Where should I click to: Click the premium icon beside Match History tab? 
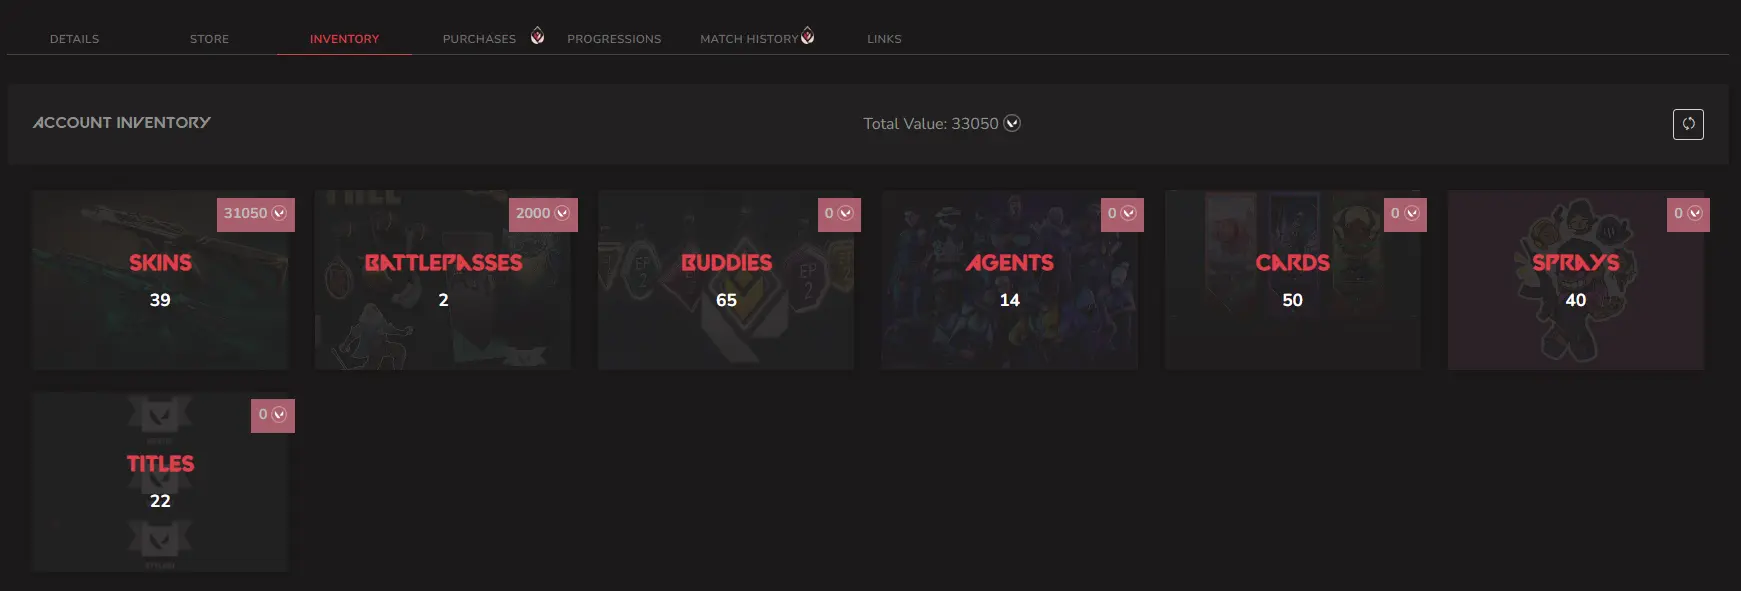point(808,36)
